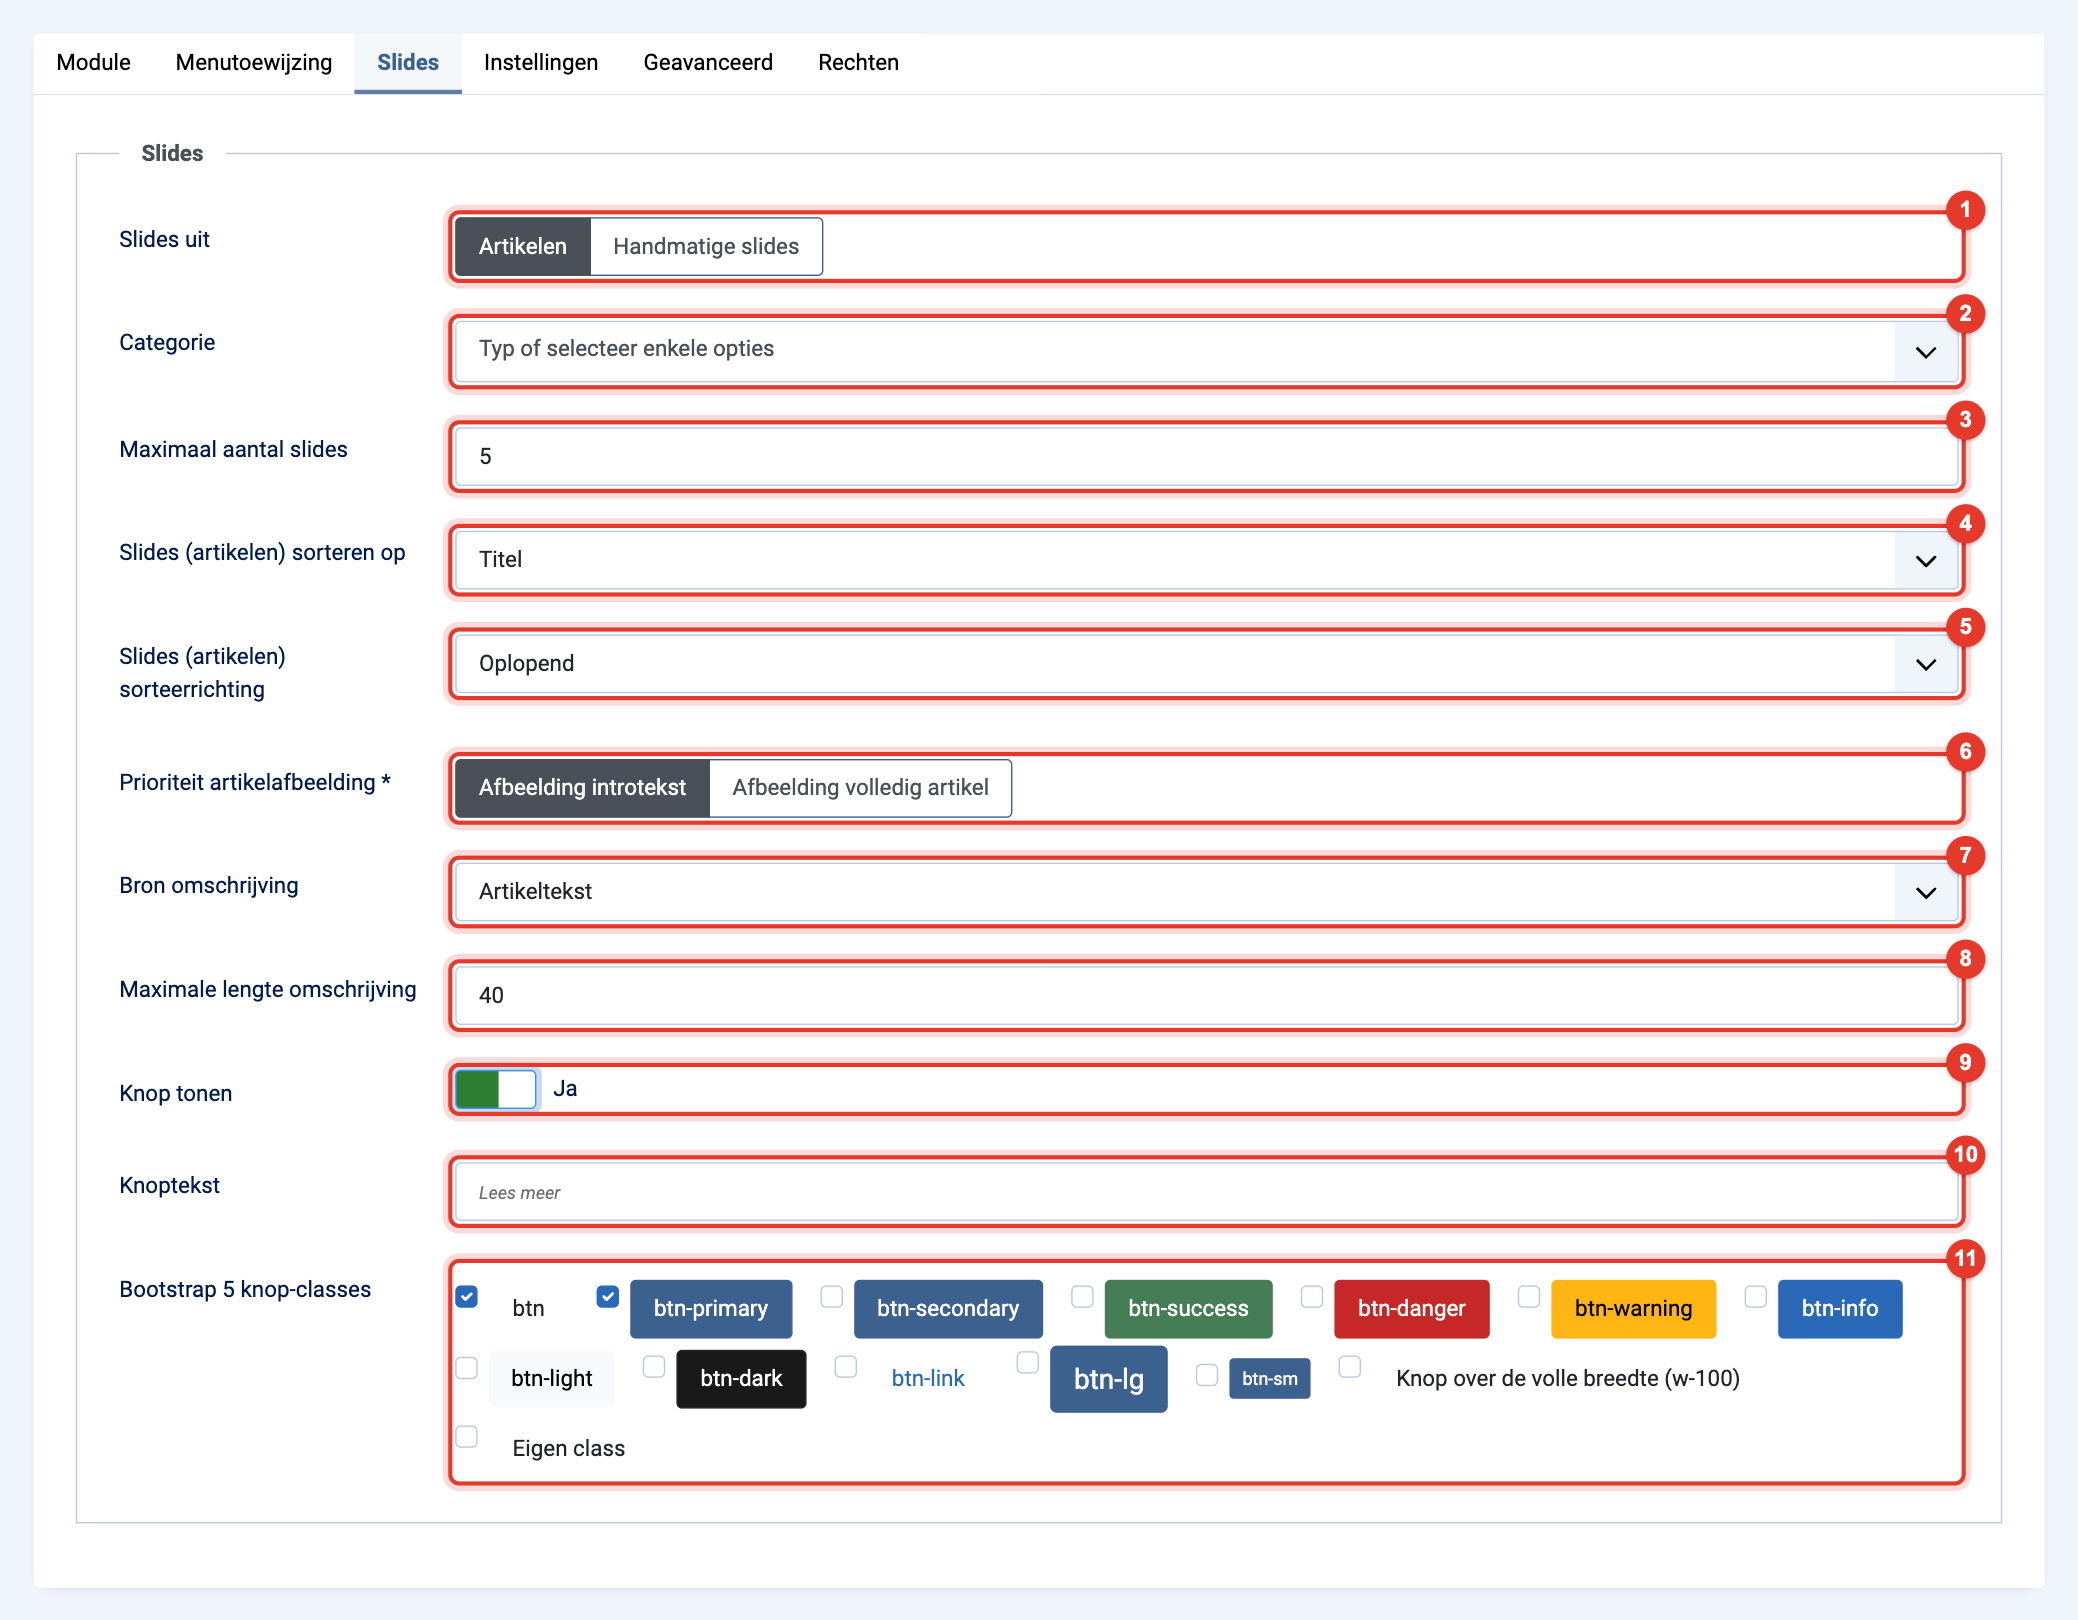Check the btn-sm checkbox
Image resolution: width=2078 pixels, height=1620 pixels.
(1207, 1375)
